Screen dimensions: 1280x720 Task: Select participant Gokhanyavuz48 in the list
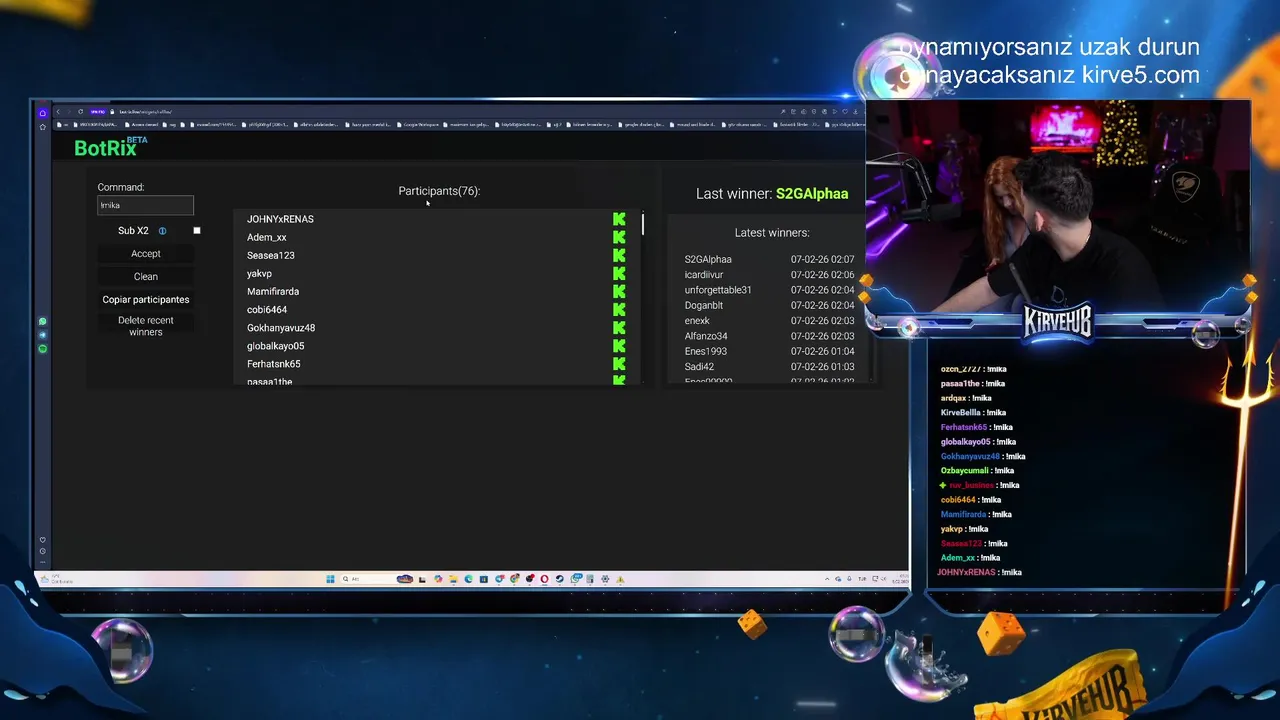[281, 328]
